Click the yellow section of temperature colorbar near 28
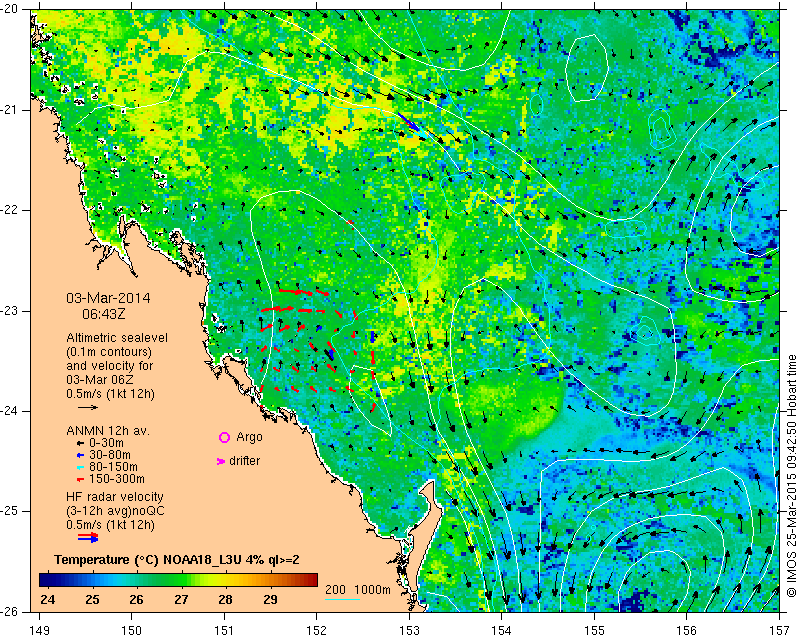The width and height of the screenshot is (800, 640). coord(224,580)
